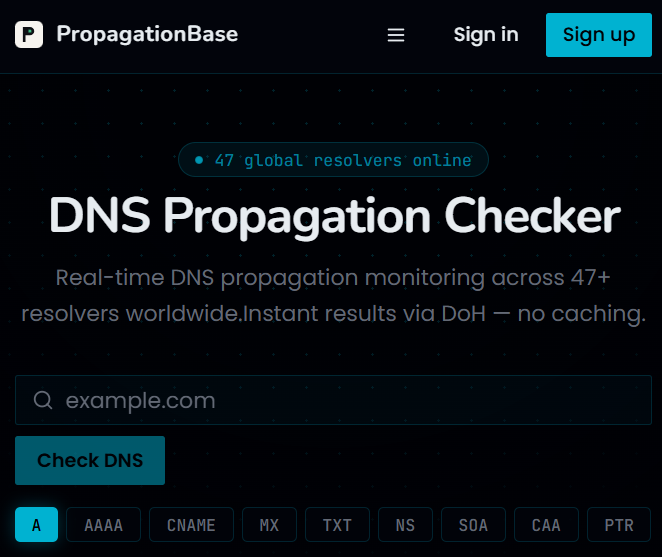Select the A record type
Viewport: 662px width, 557px height.
coord(36,524)
